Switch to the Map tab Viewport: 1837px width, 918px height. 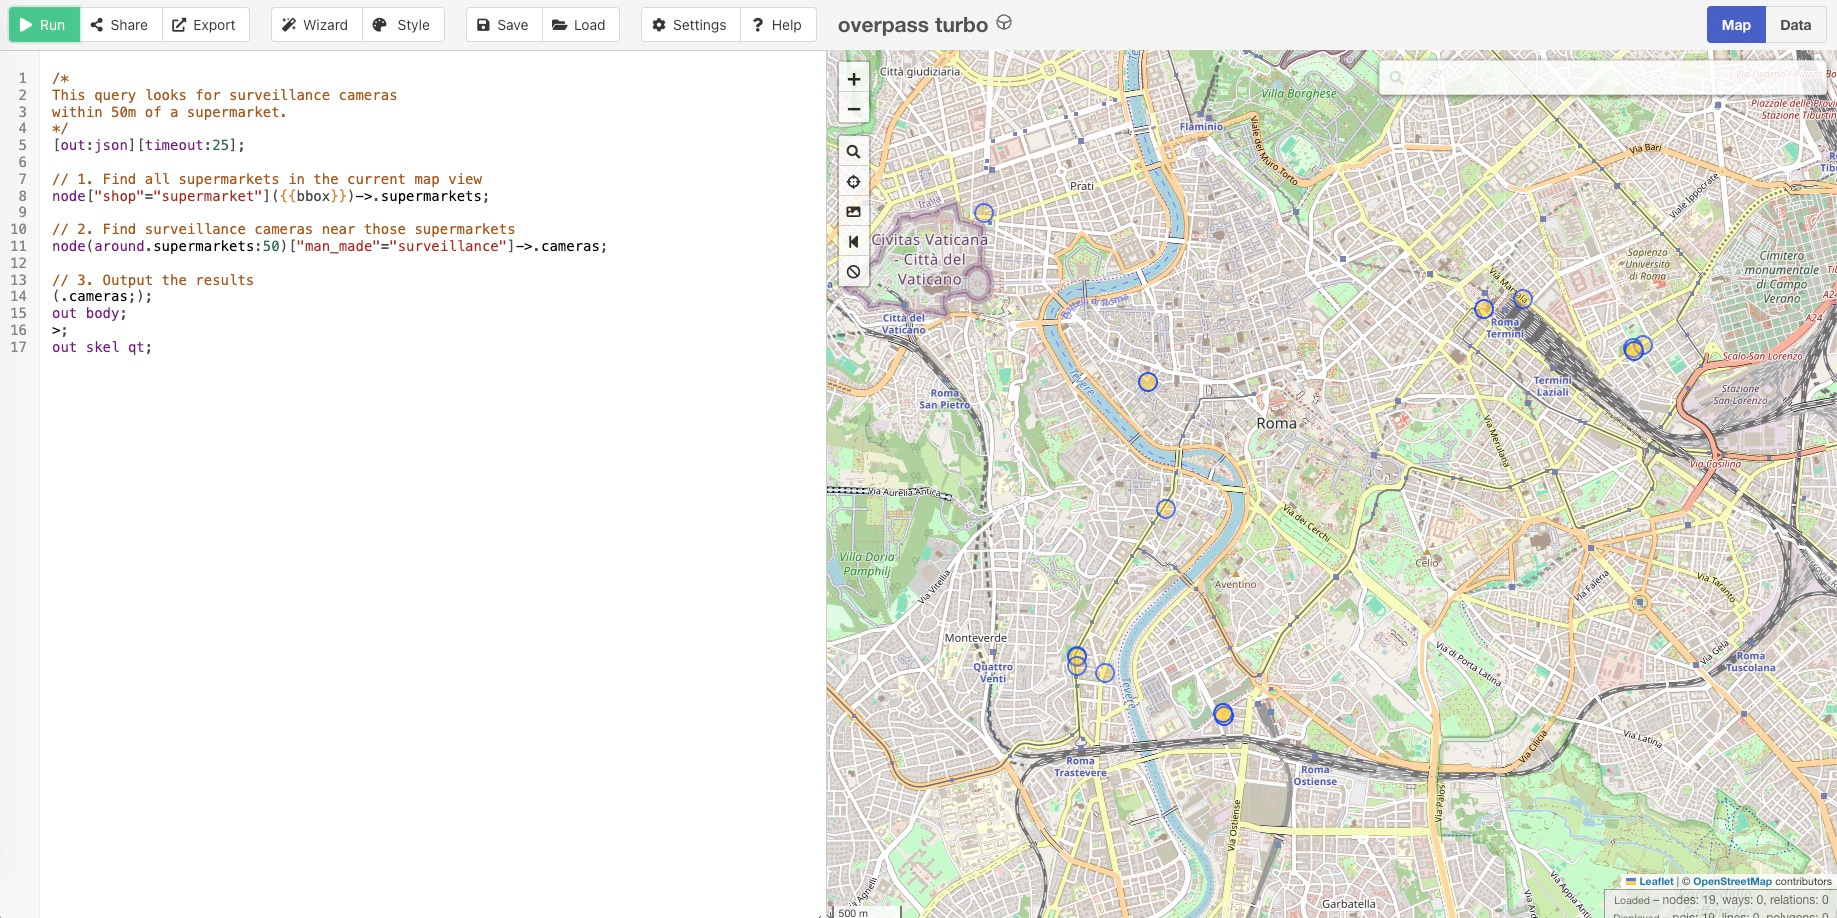click(x=1736, y=25)
